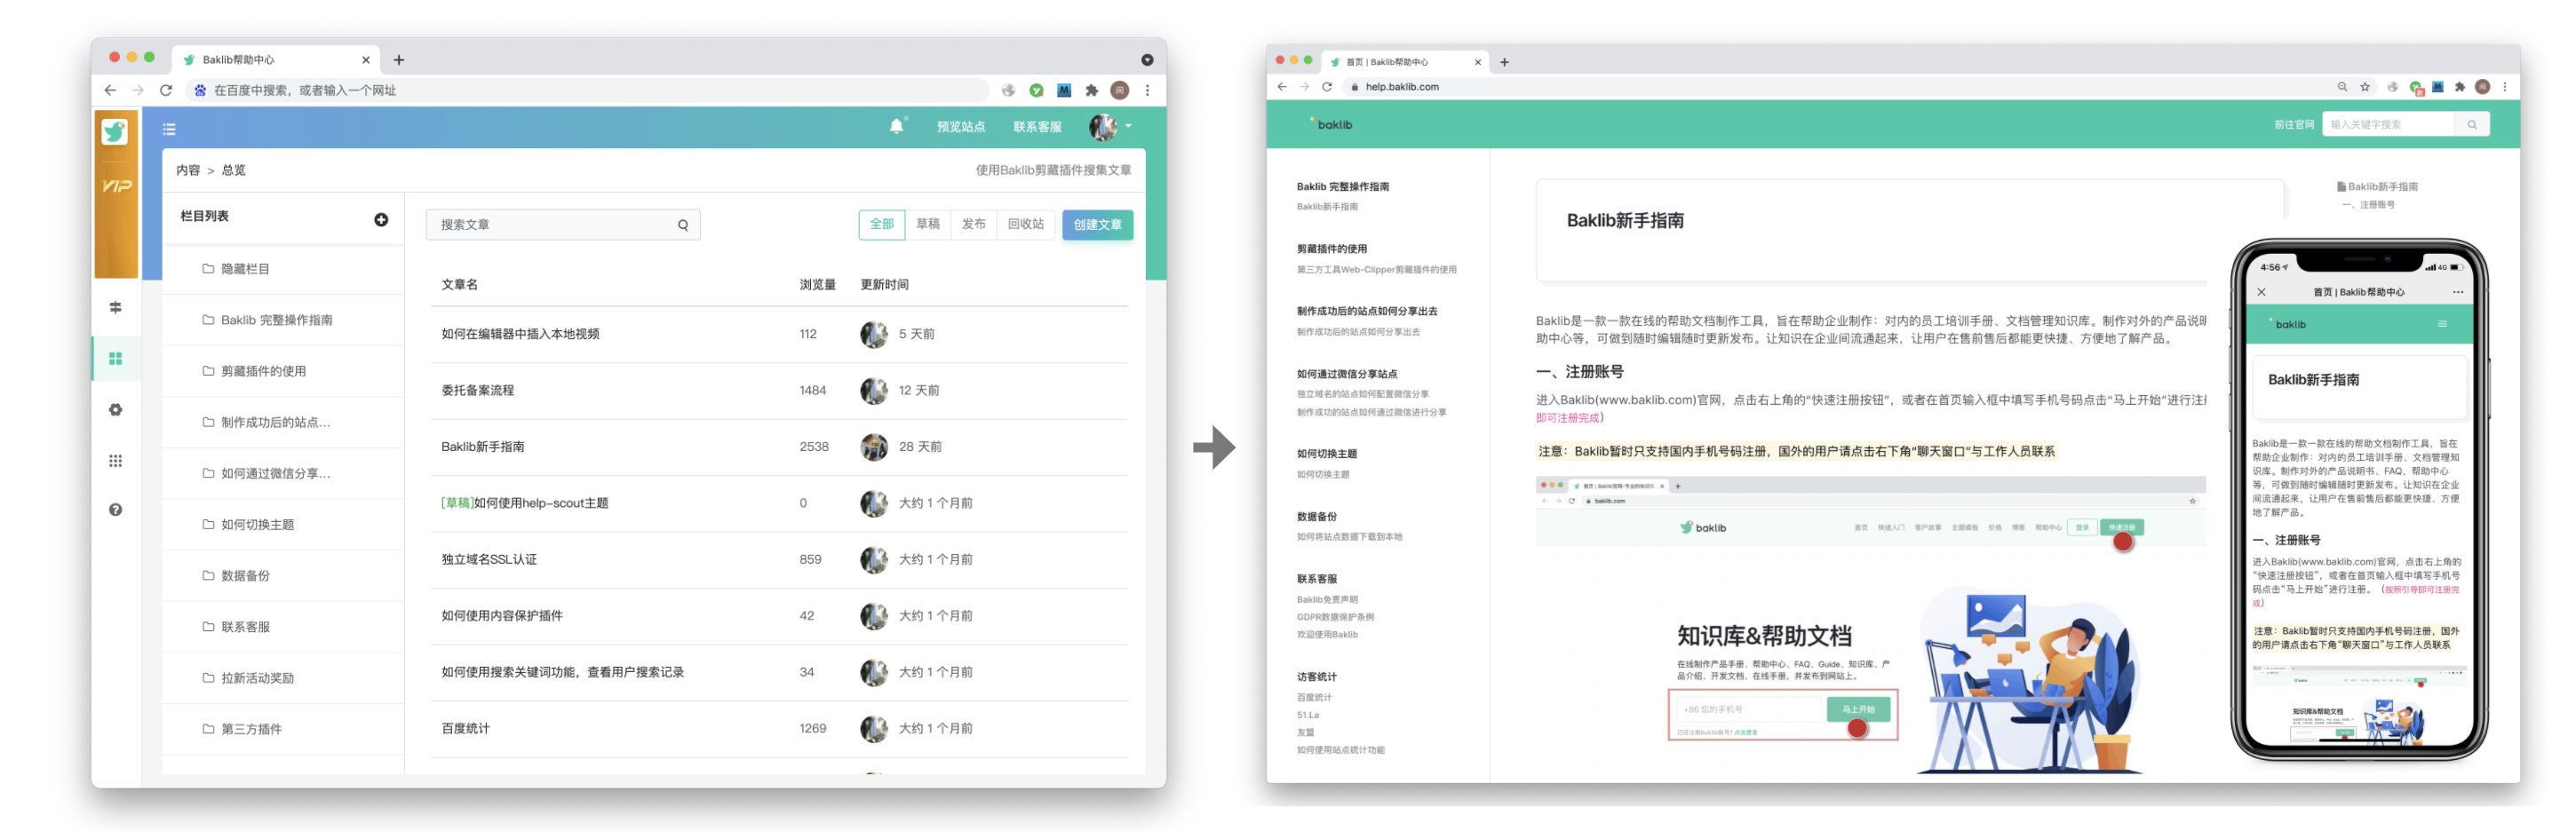Click the 搜索文章 search field

pos(563,225)
